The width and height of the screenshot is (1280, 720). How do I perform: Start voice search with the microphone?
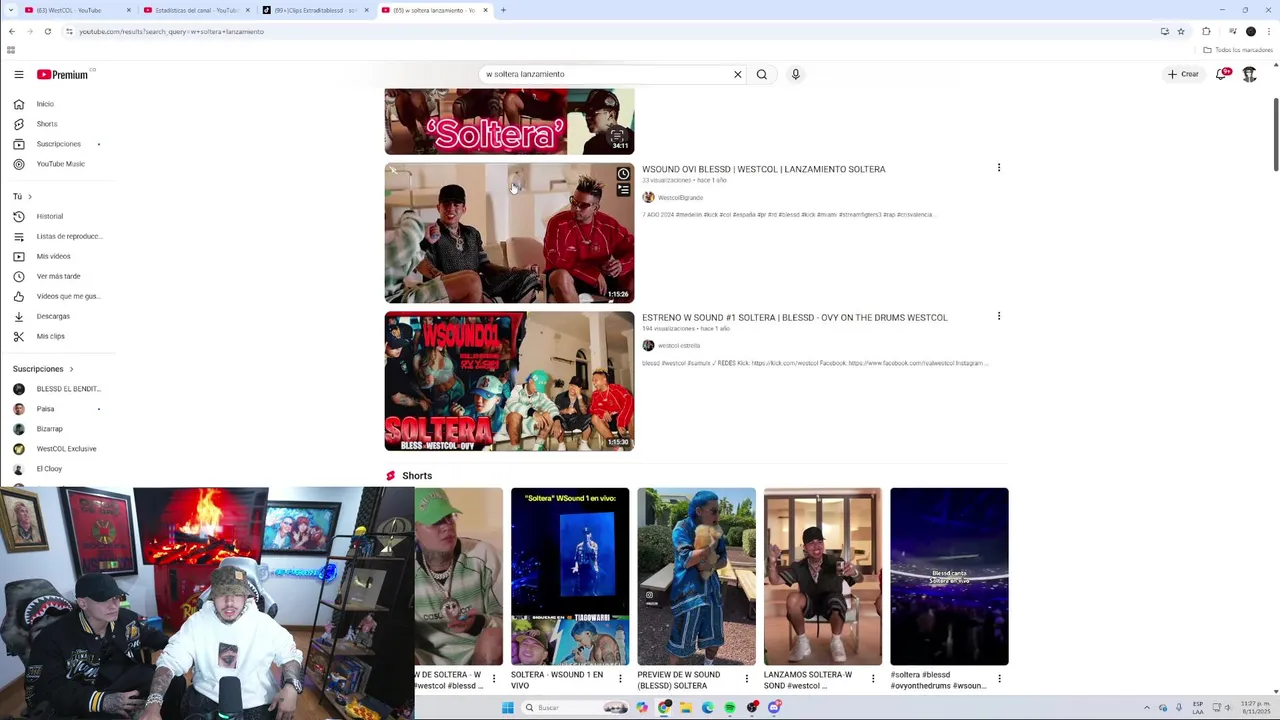click(796, 74)
